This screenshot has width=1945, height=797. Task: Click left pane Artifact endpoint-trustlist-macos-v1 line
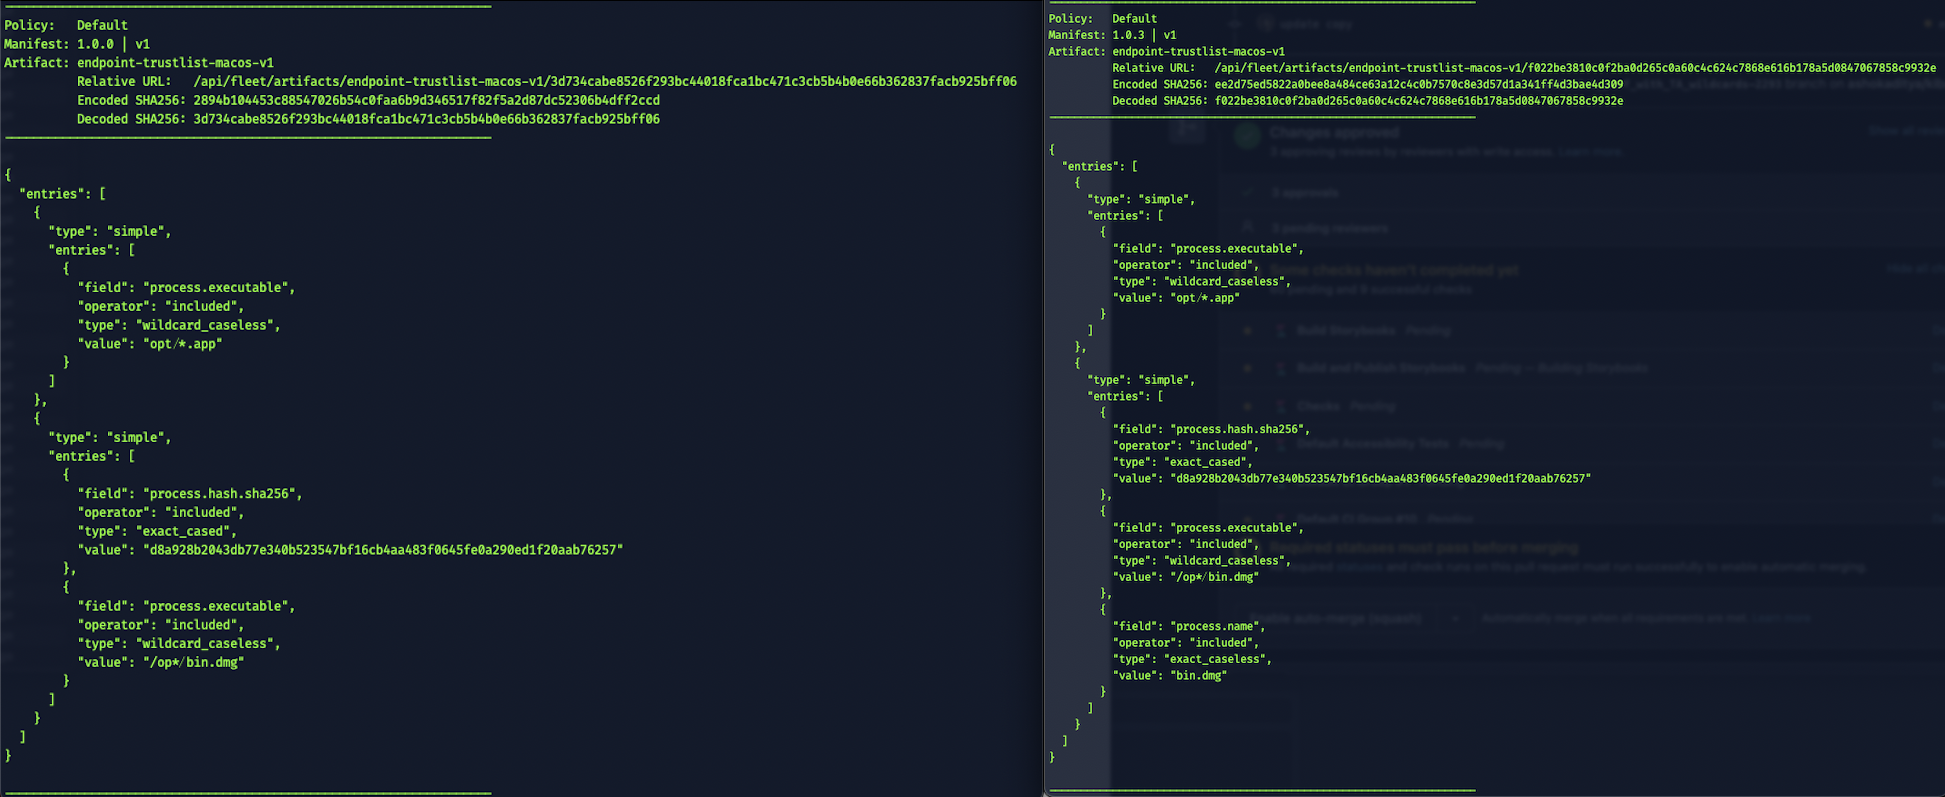(139, 62)
